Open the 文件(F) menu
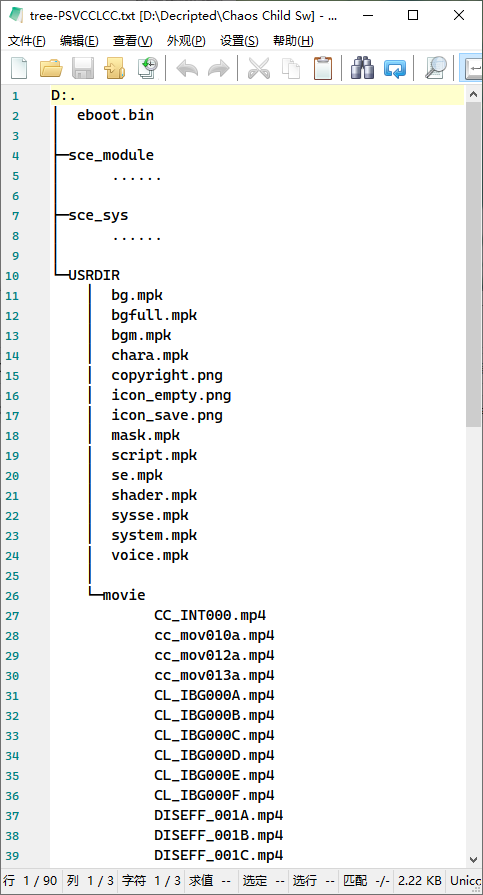 pos(27,41)
